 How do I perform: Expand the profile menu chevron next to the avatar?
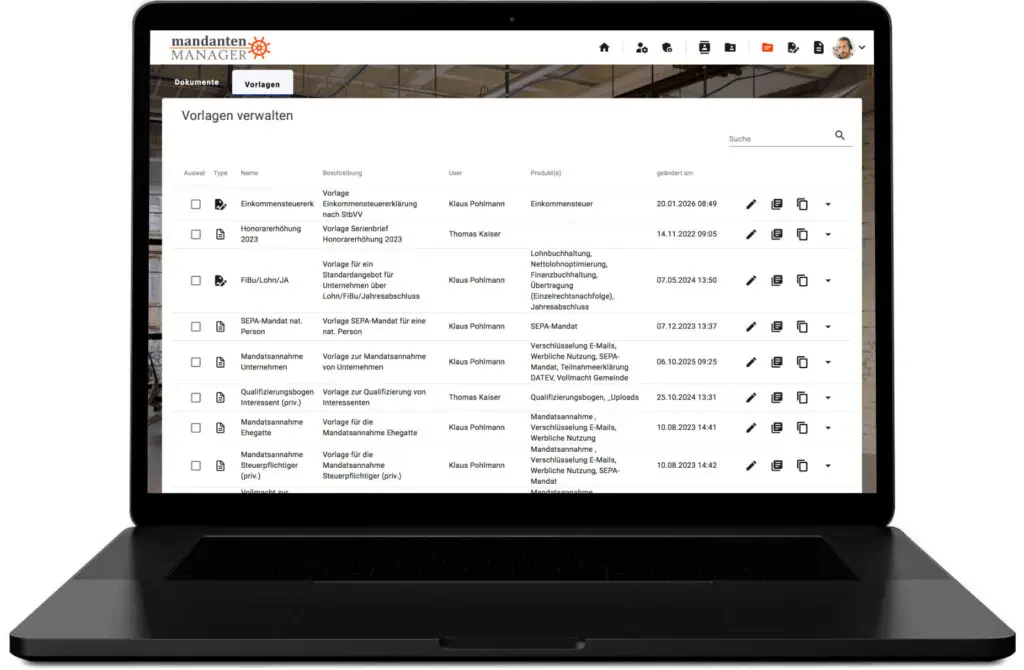[862, 48]
